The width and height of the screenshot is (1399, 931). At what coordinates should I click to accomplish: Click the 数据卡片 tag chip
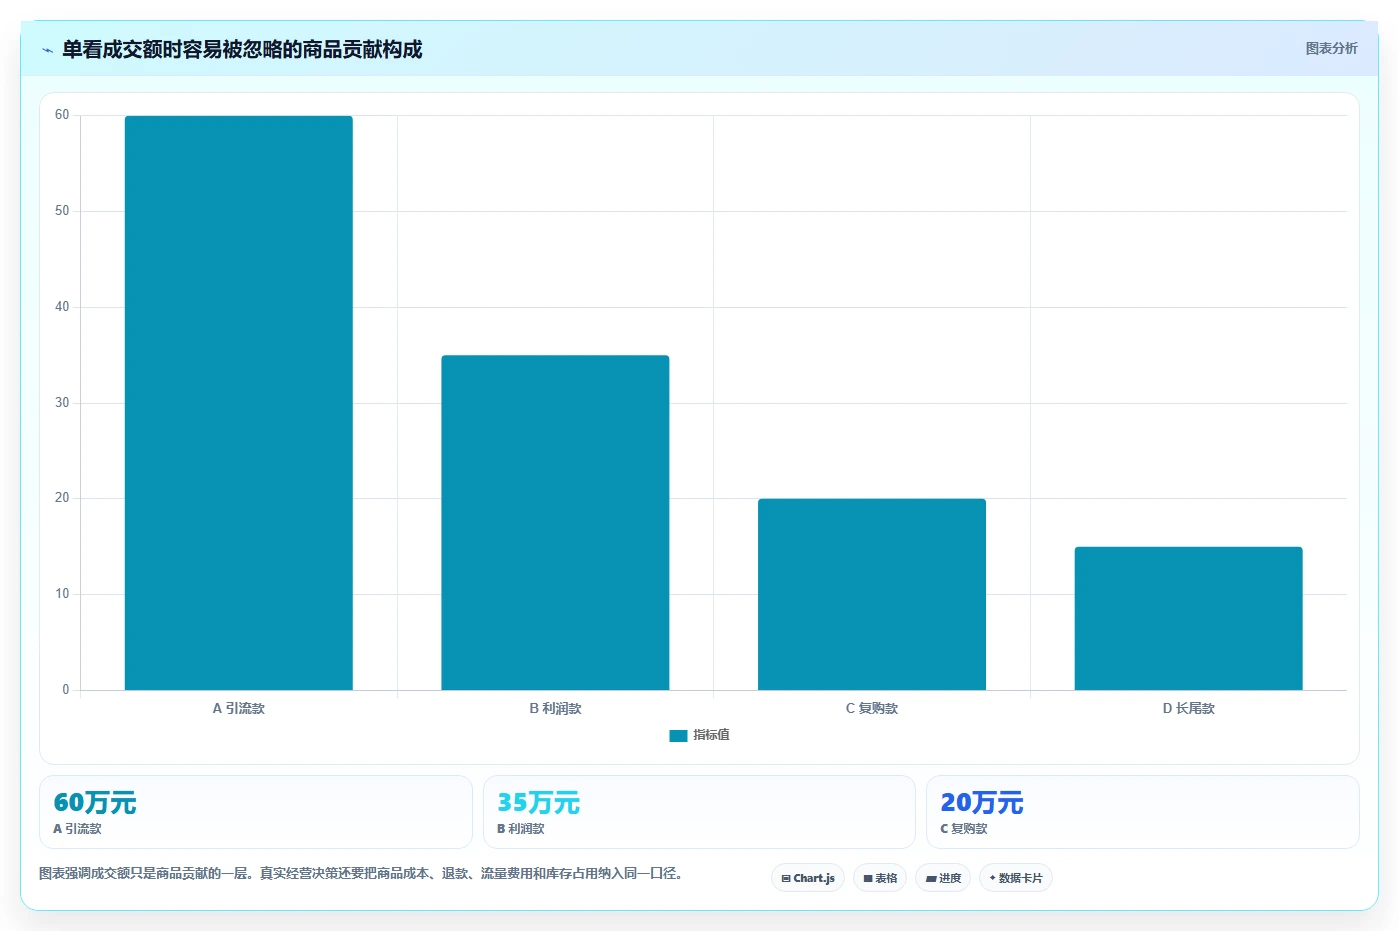click(1016, 878)
